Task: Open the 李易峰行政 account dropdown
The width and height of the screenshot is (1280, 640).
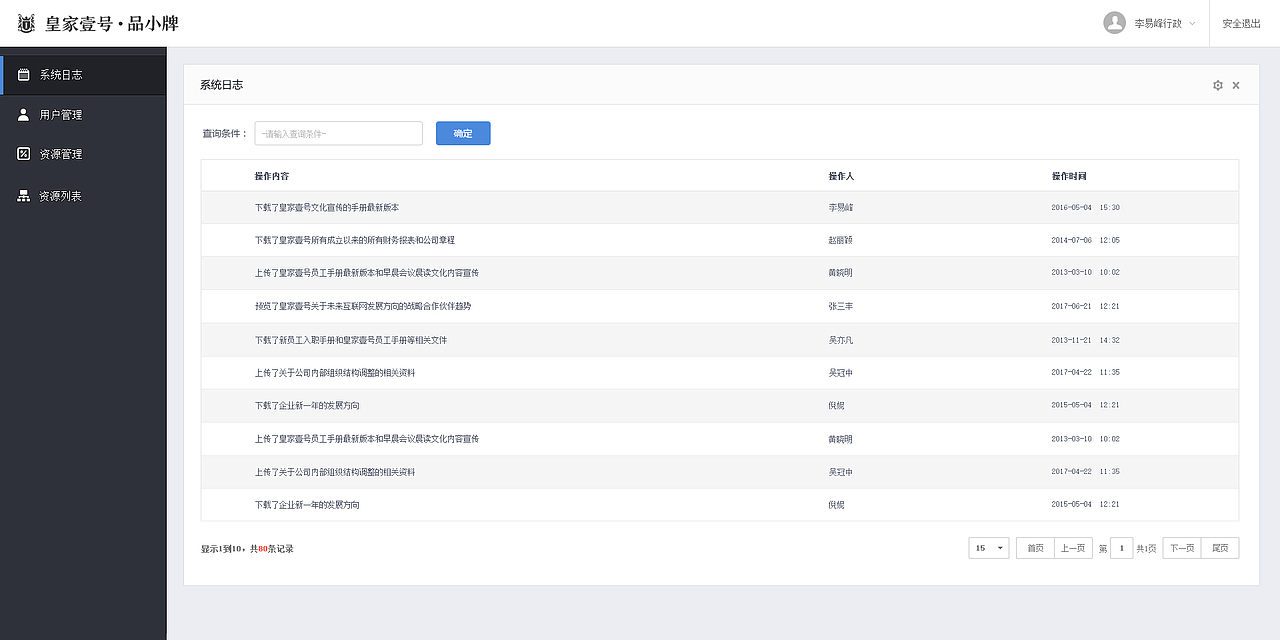Action: pyautogui.click(x=1165, y=23)
